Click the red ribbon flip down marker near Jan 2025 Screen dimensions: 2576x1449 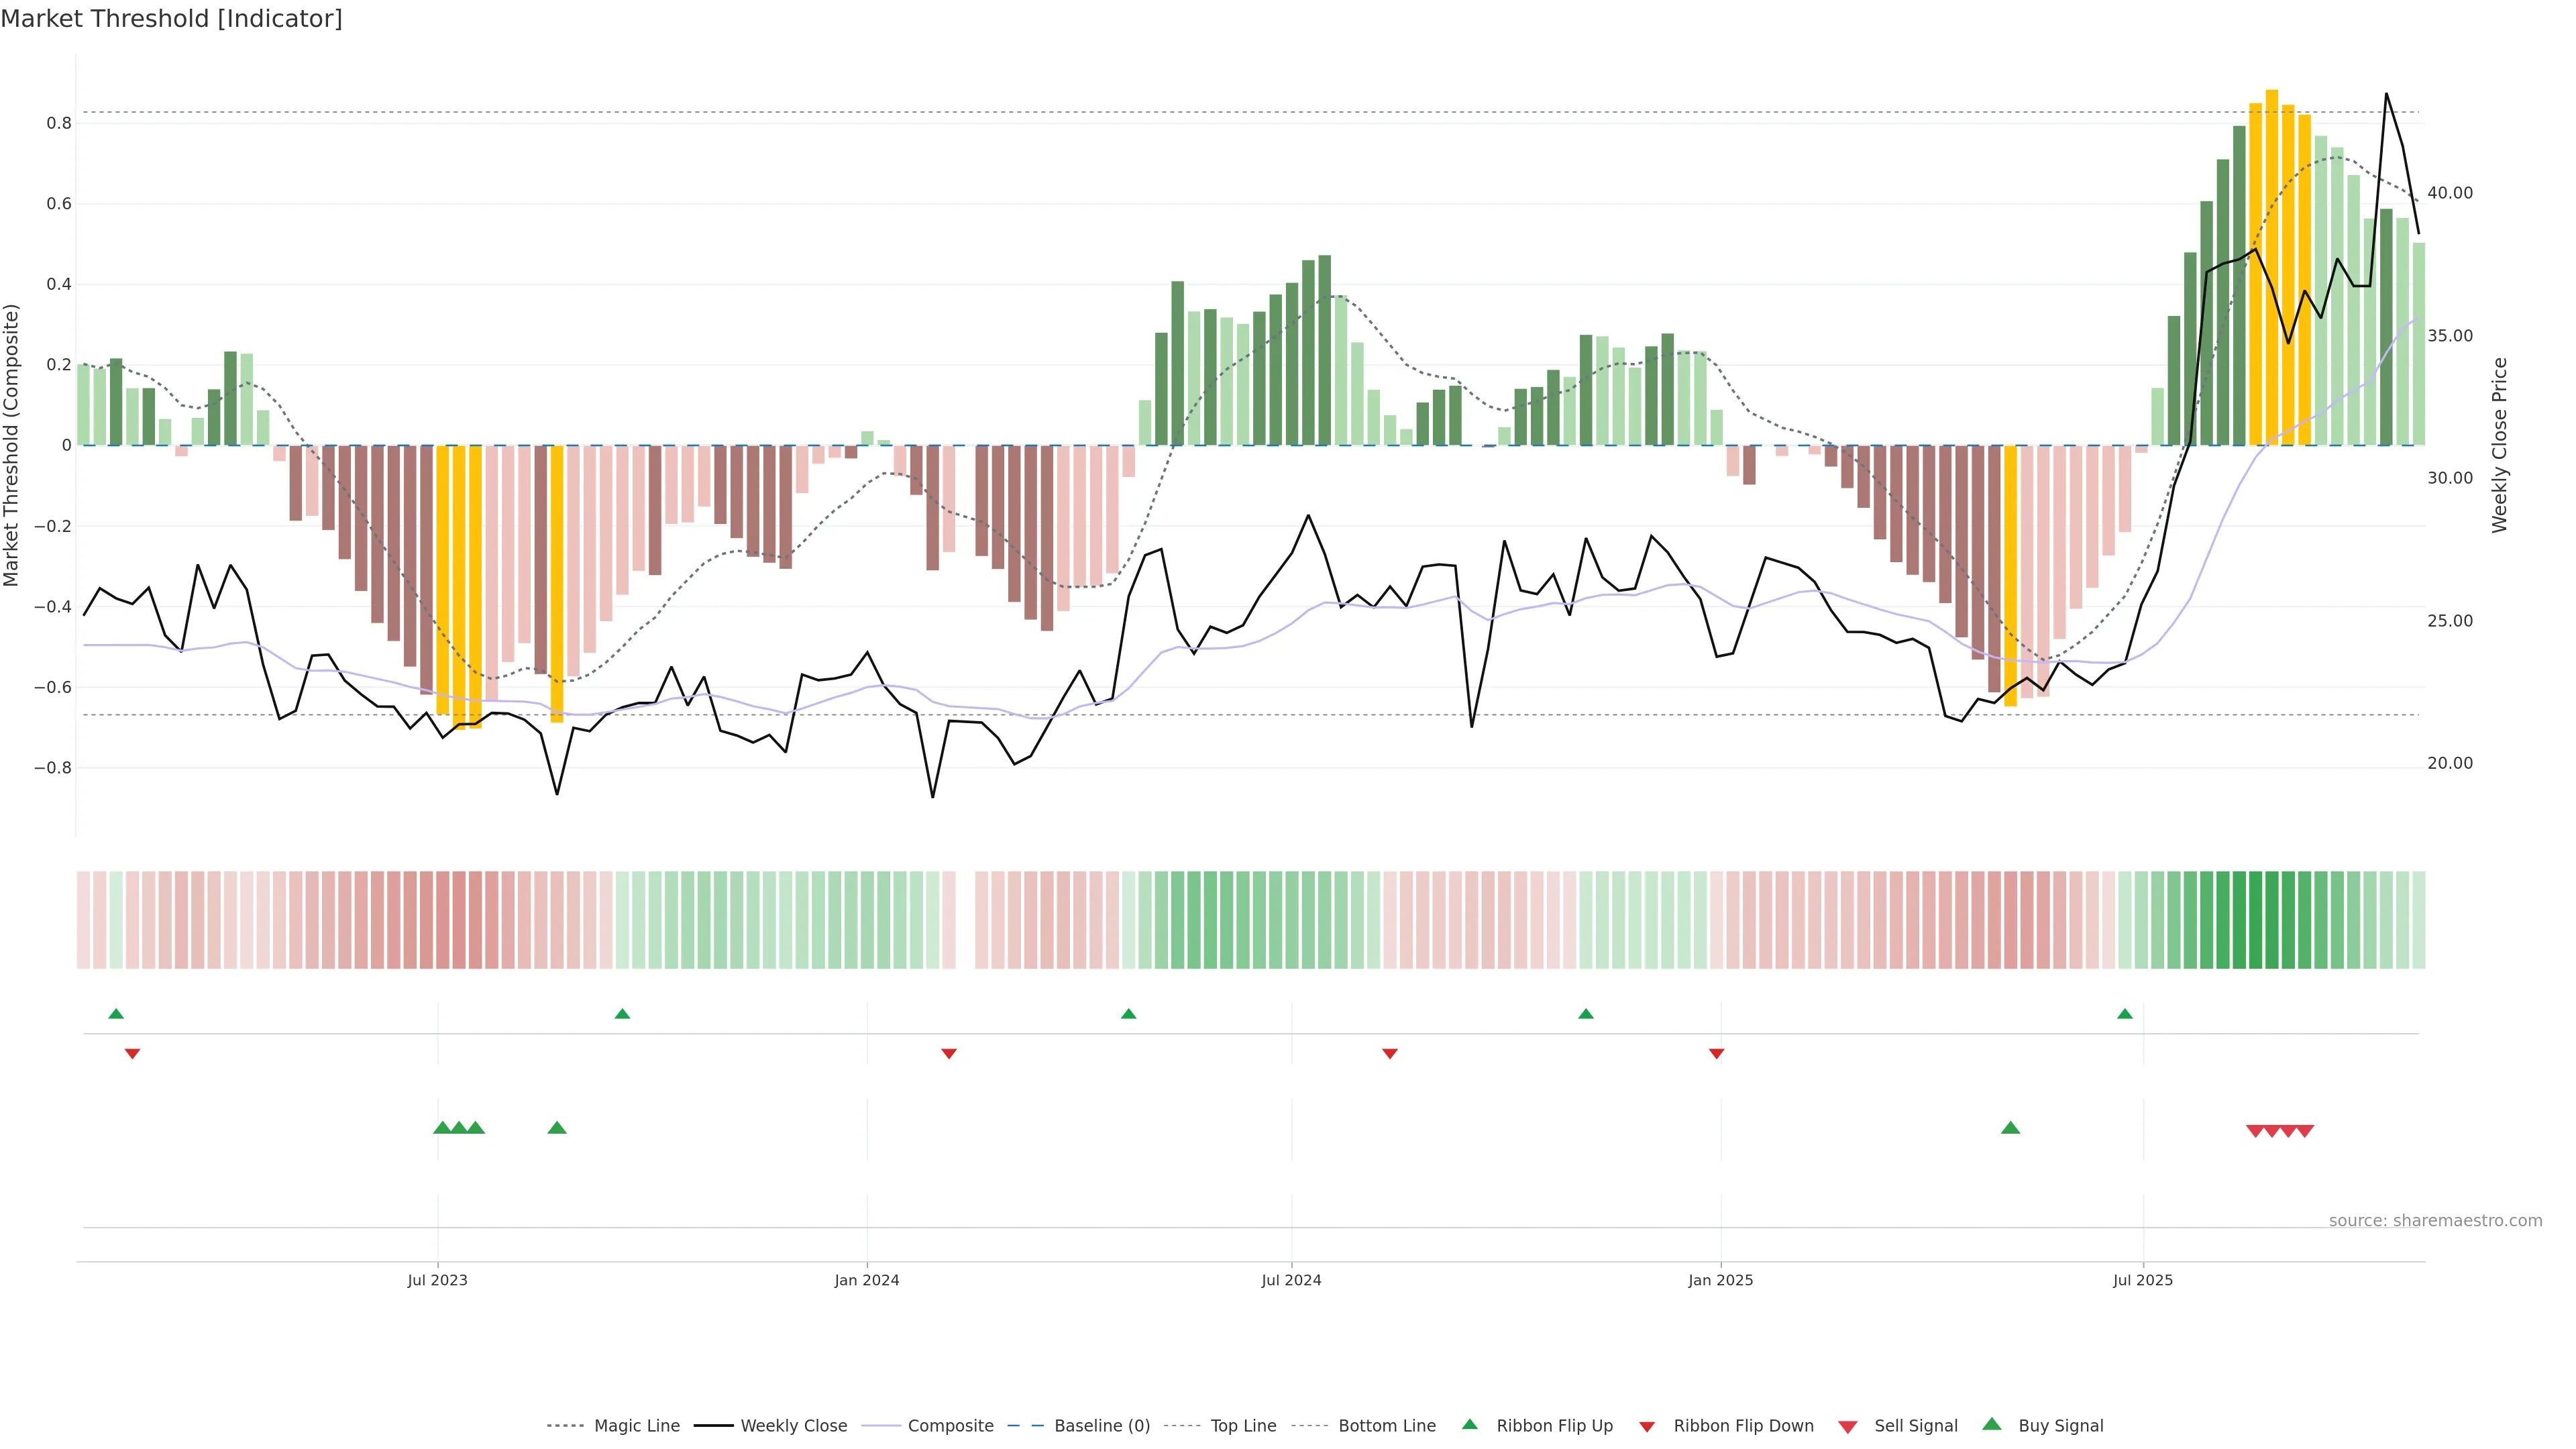tap(1716, 1054)
